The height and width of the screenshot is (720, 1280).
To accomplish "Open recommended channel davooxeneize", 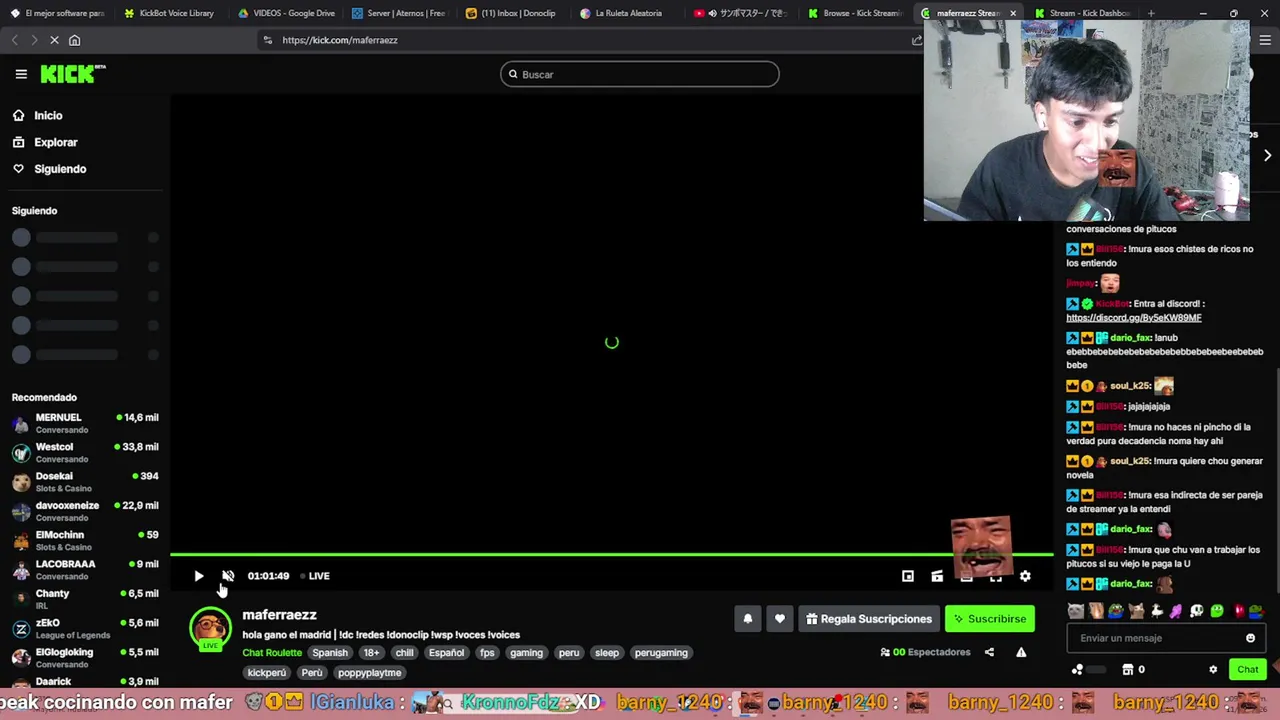I will coord(85,511).
